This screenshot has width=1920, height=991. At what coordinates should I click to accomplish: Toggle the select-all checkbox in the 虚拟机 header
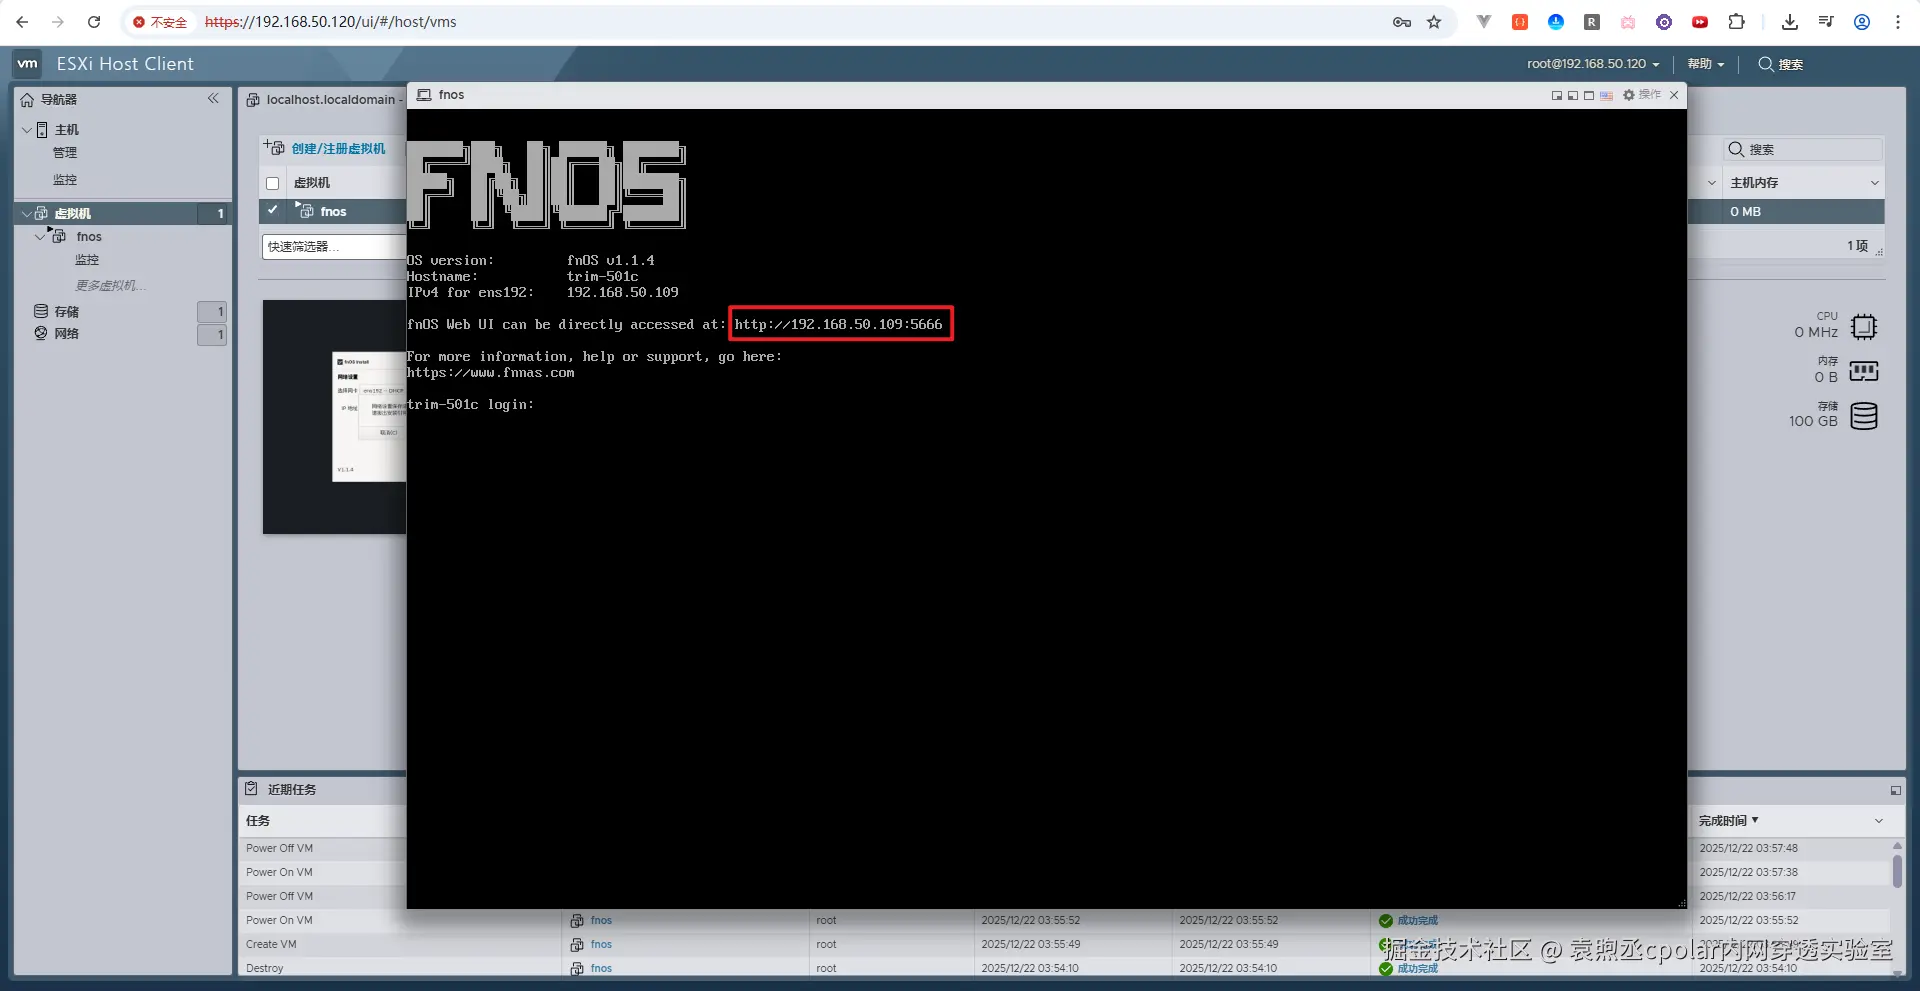[272, 183]
